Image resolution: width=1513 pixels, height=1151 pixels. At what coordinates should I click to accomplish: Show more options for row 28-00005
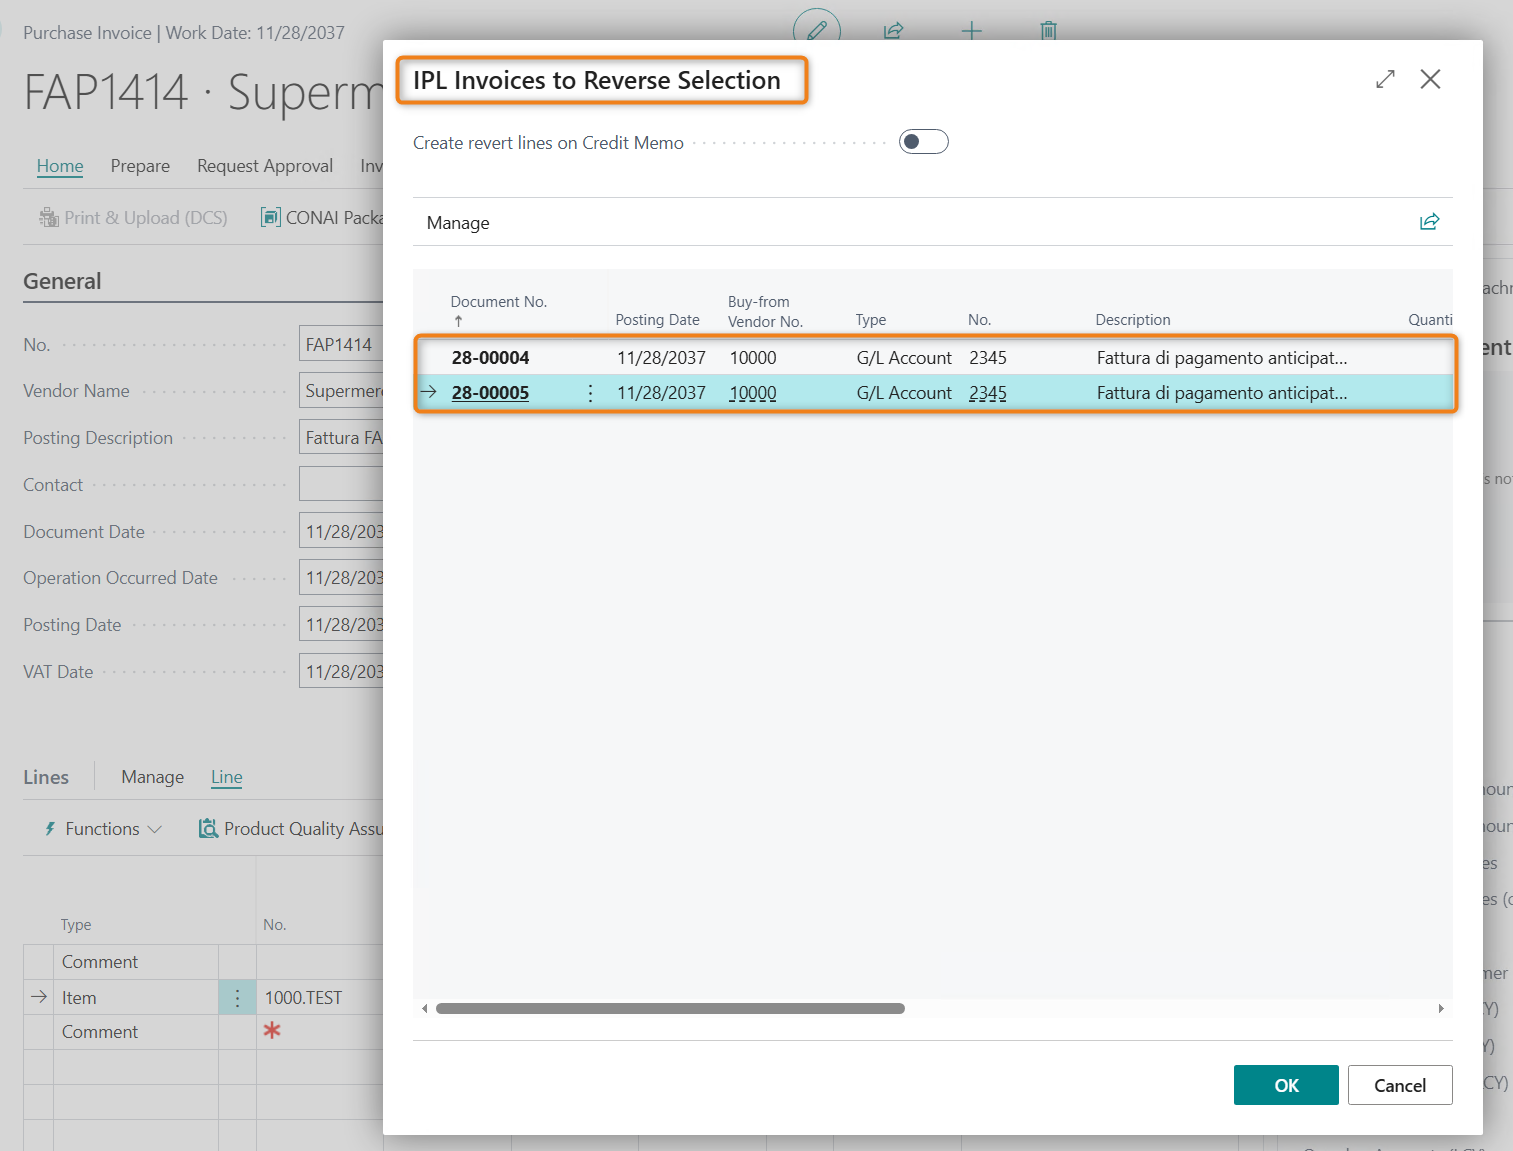590,393
